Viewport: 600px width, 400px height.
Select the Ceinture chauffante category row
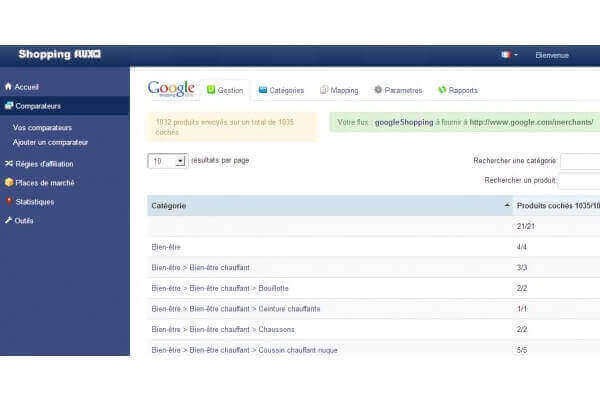click(x=374, y=309)
